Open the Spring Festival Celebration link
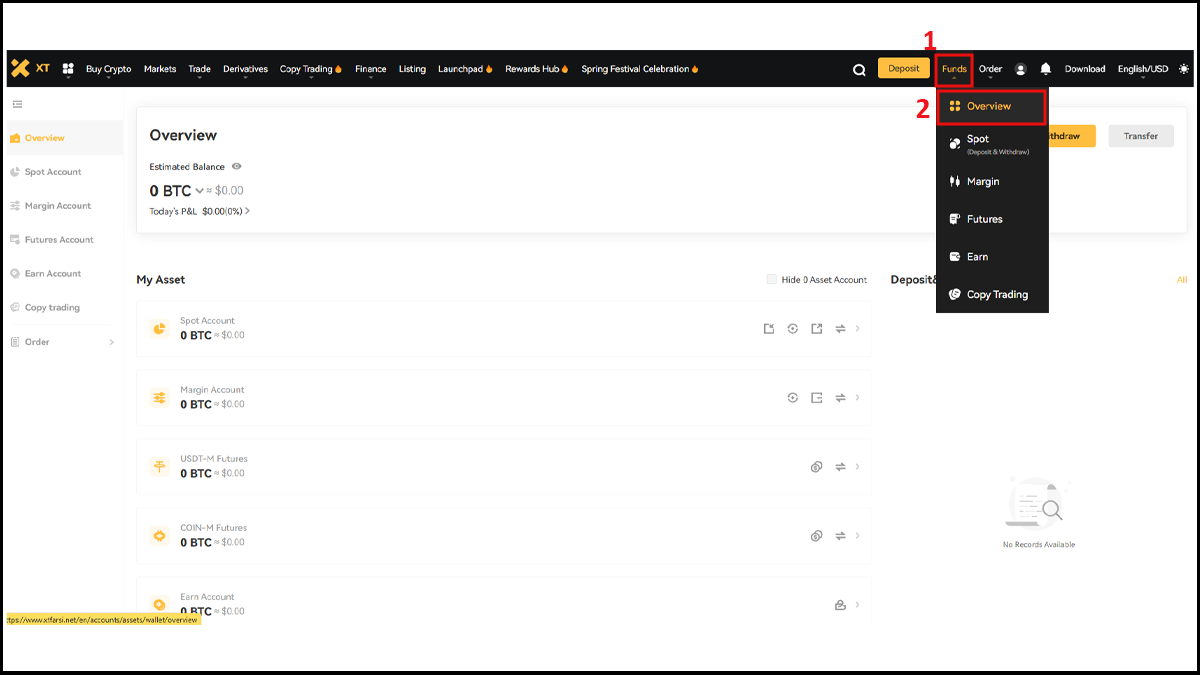 pyautogui.click(x=640, y=69)
